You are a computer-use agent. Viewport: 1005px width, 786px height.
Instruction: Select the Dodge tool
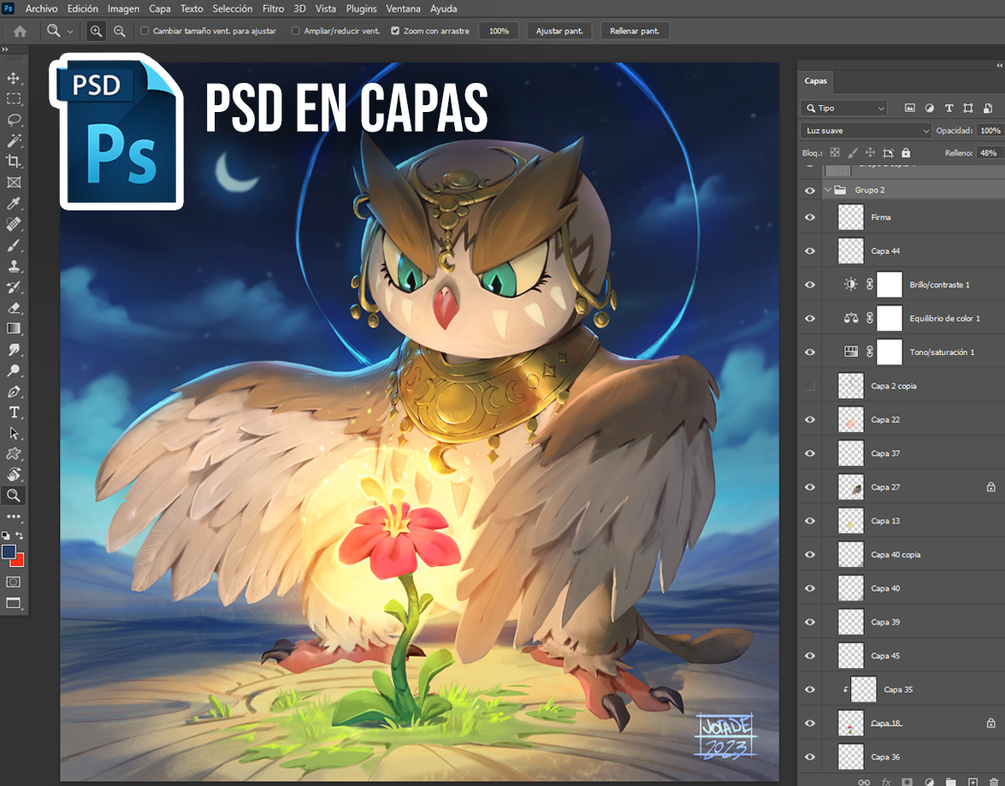[13, 371]
